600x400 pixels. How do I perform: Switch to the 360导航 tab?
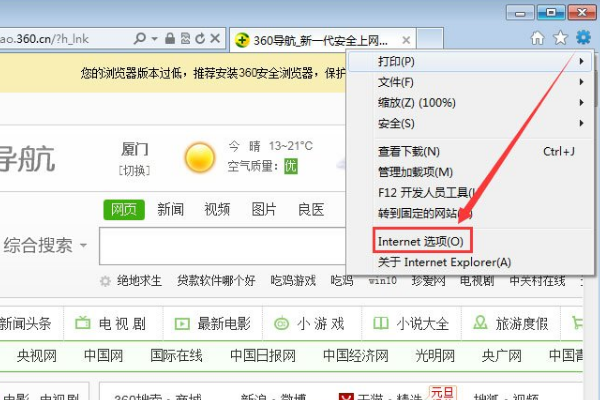pos(321,40)
